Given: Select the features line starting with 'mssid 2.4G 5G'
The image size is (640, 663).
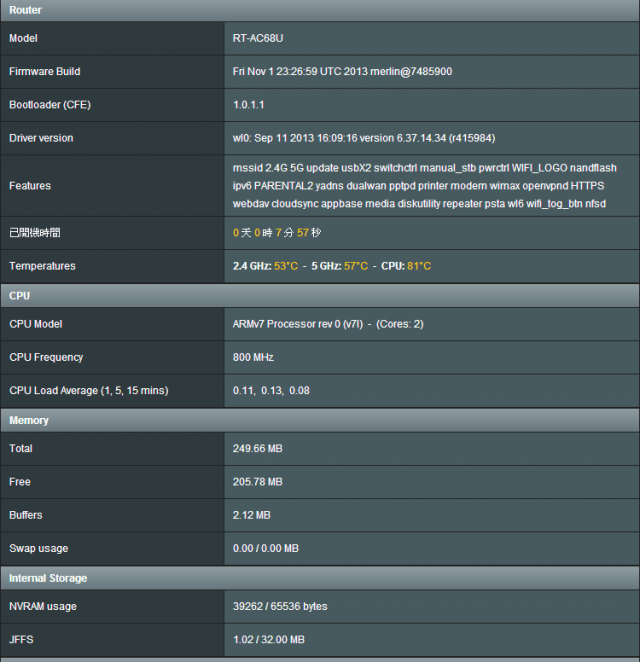Looking at the screenshot, I should (424, 168).
